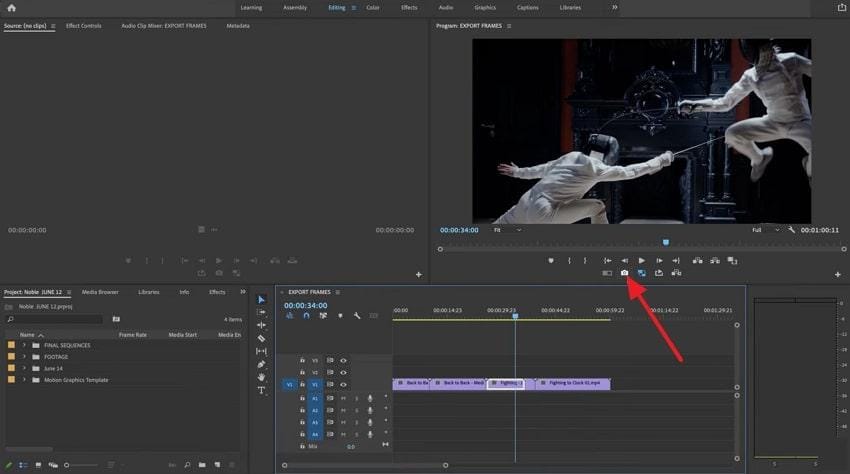Viewport: 850px width, 474px height.
Task: Sort Project panel by Name column
Action: click(27, 335)
